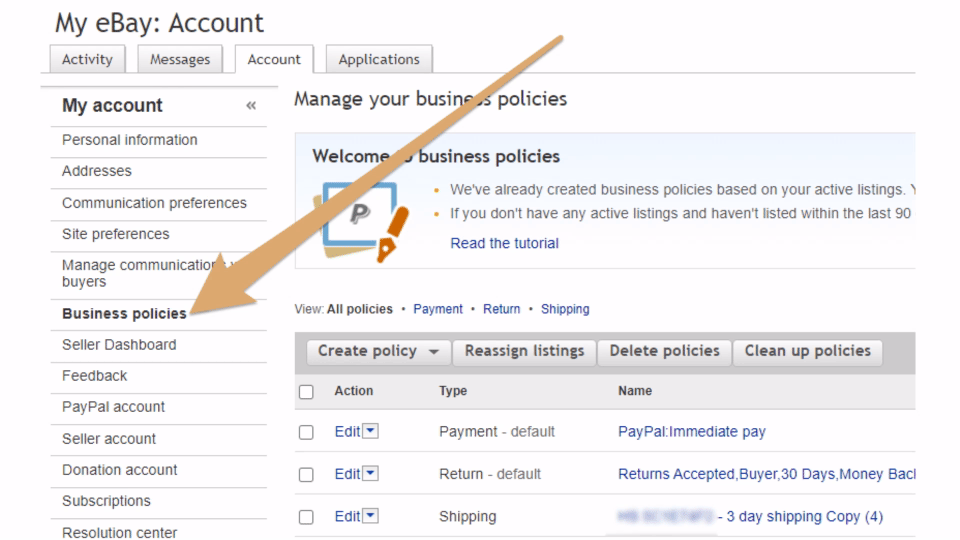
Task: Open the PayPal:Immediate pay policy name
Action: (x=692, y=432)
